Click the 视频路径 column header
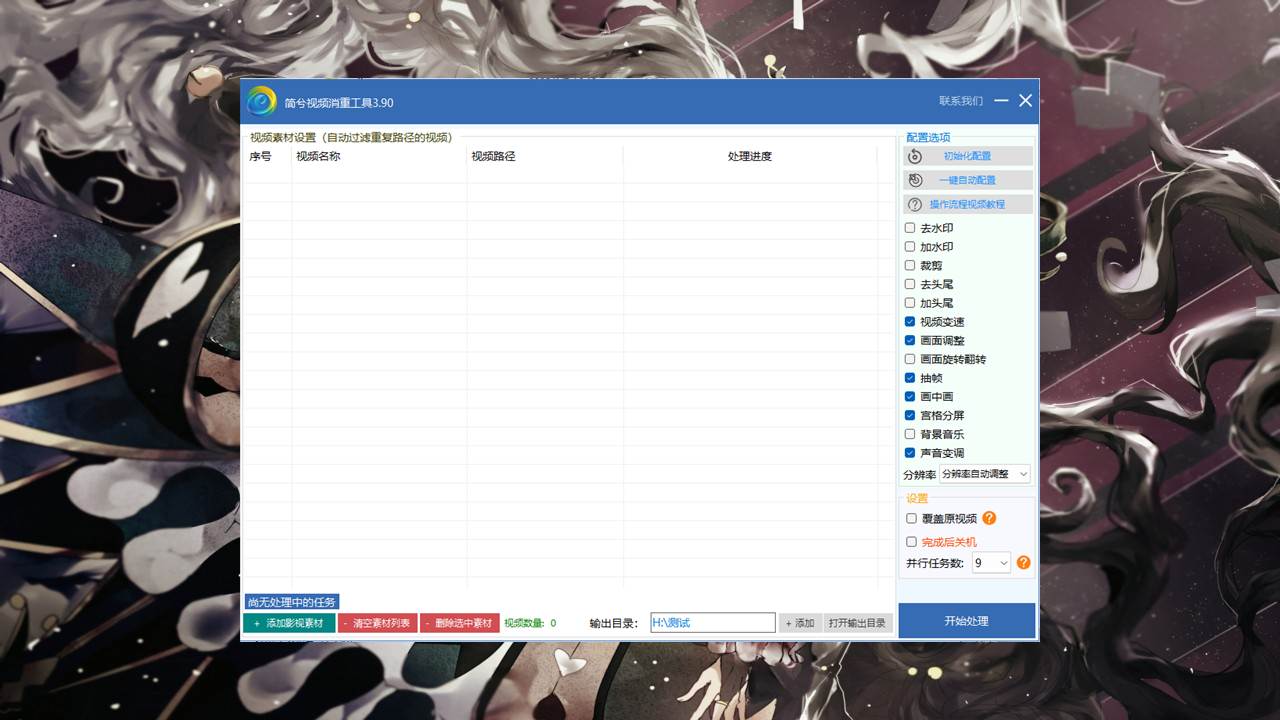Viewport: 1280px width, 720px height. click(x=545, y=156)
